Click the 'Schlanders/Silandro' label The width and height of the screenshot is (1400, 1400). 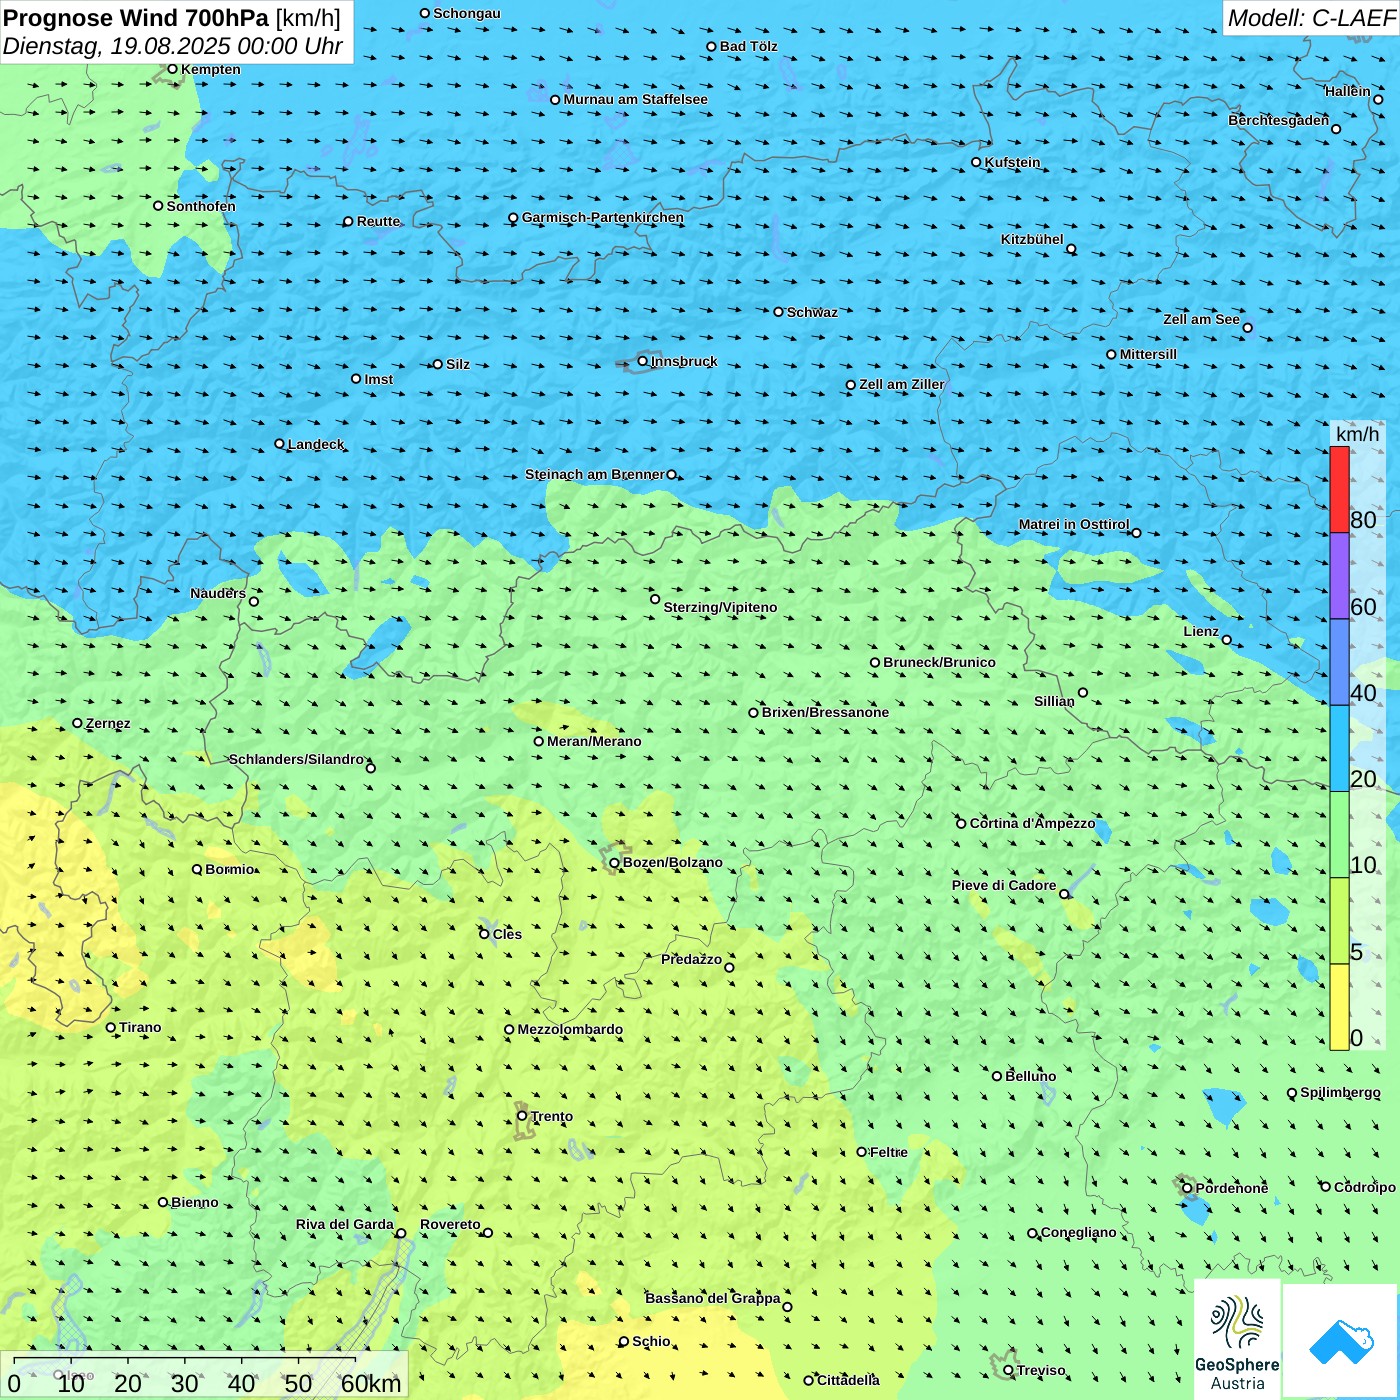(297, 759)
